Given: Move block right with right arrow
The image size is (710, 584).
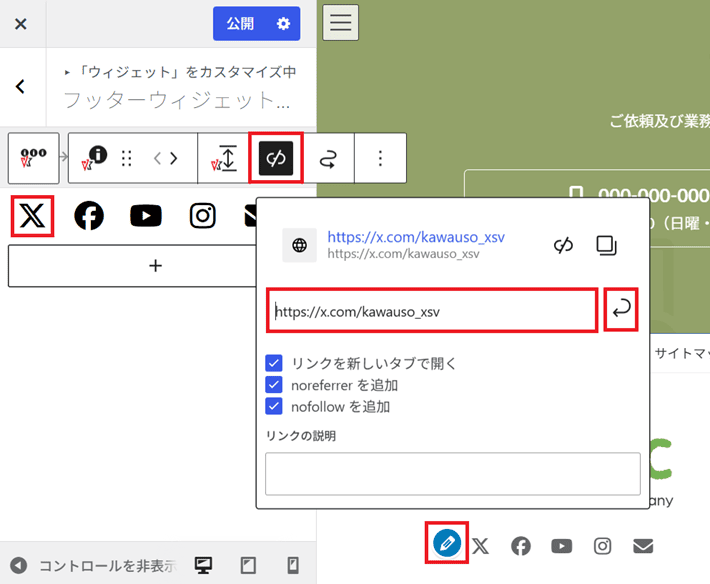Looking at the screenshot, I should (173, 158).
